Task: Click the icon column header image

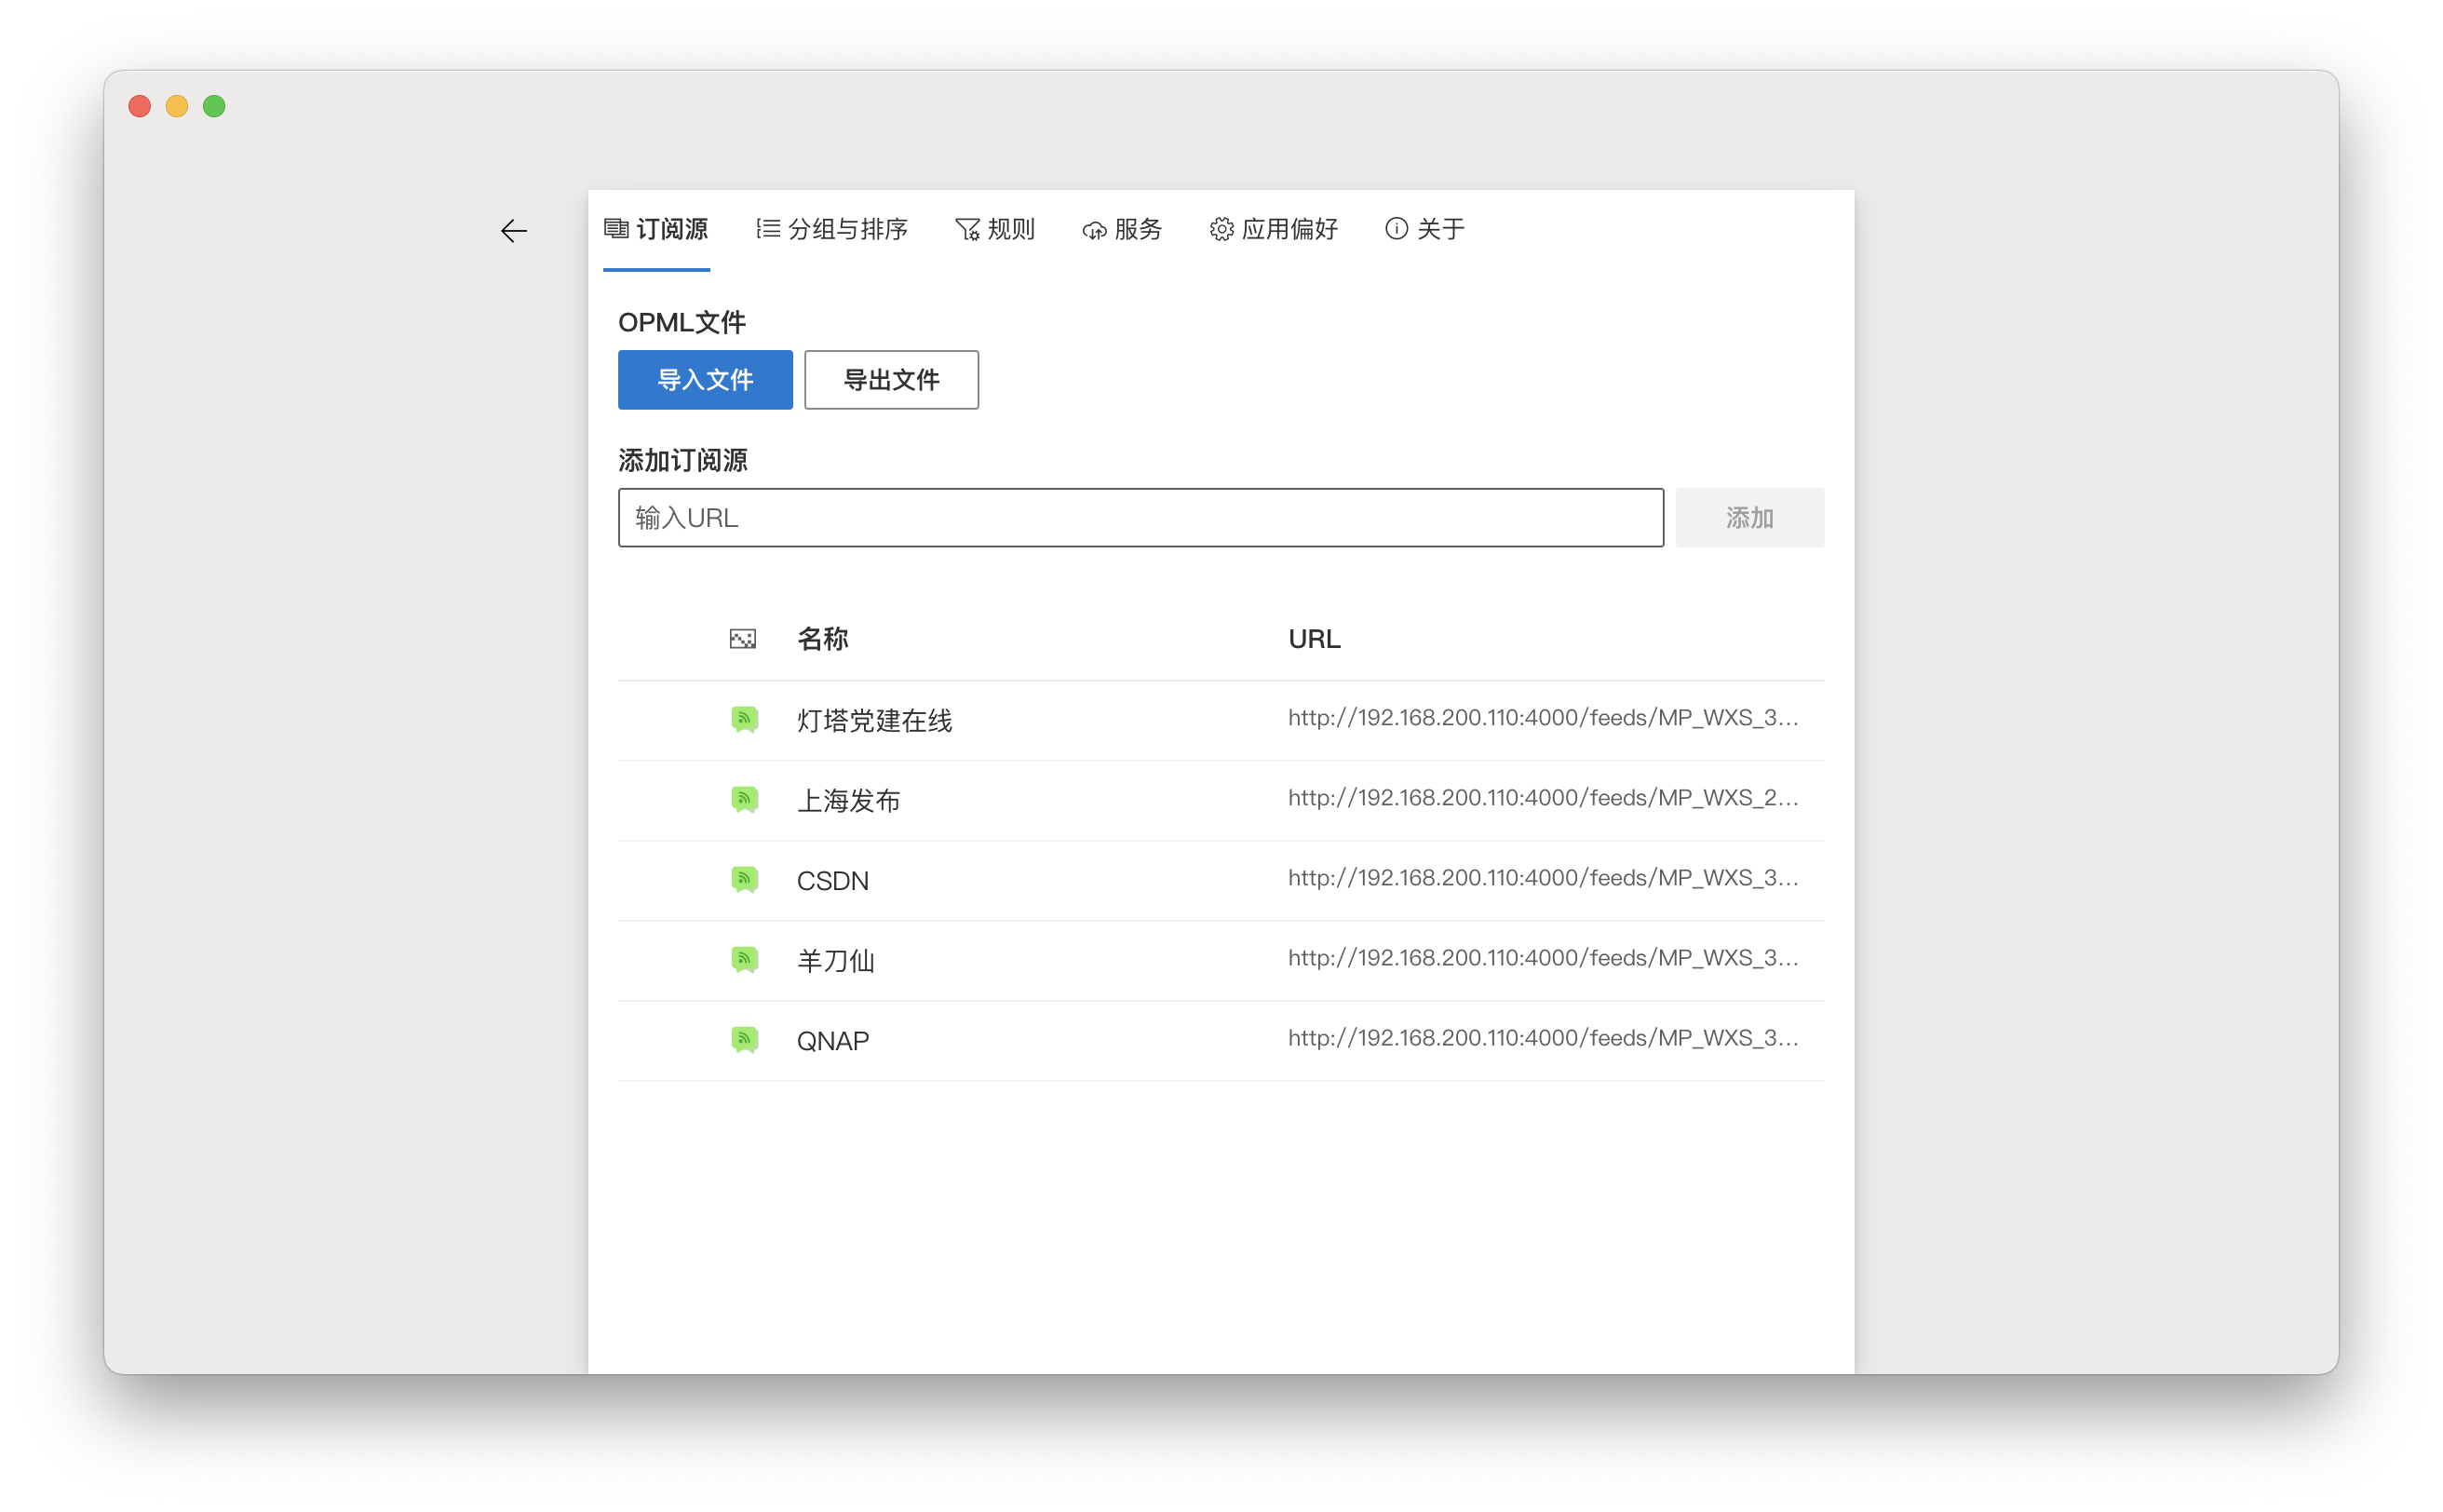Action: pyautogui.click(x=742, y=639)
